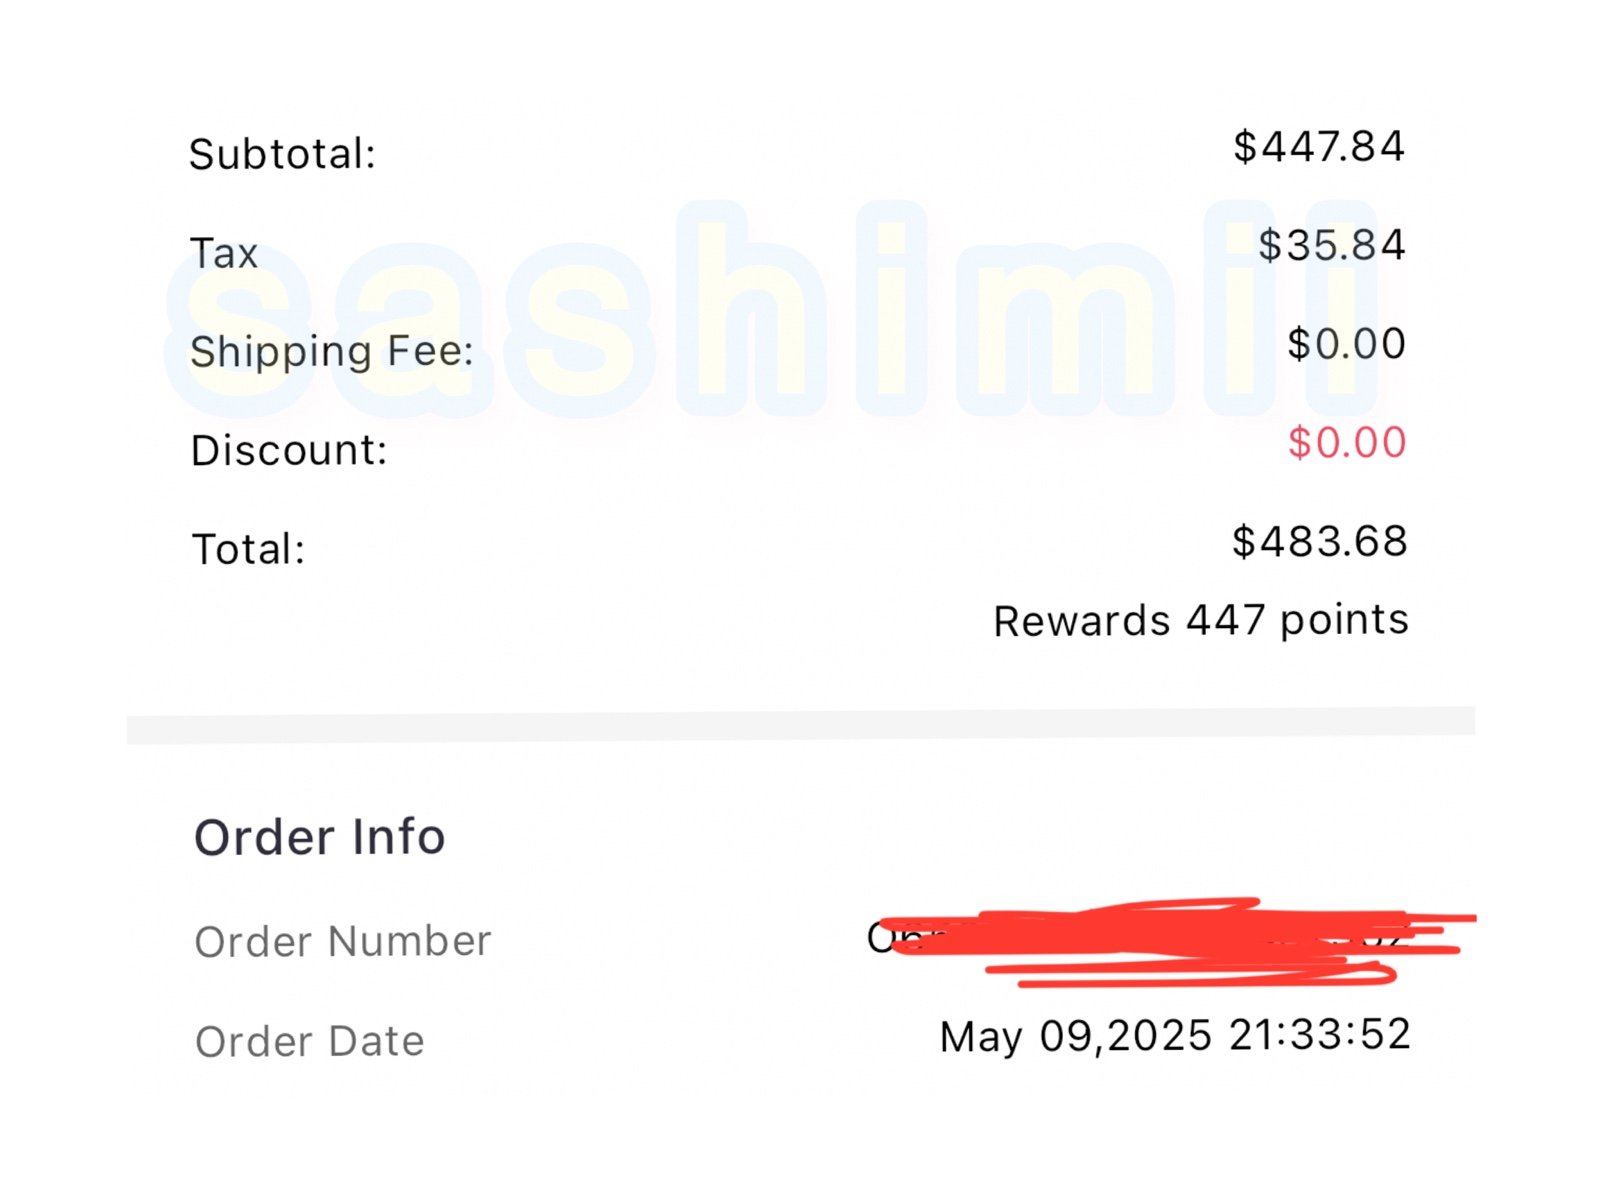Select the subtotal amount $447.84
The image size is (1600, 1189).
[x=1319, y=146]
